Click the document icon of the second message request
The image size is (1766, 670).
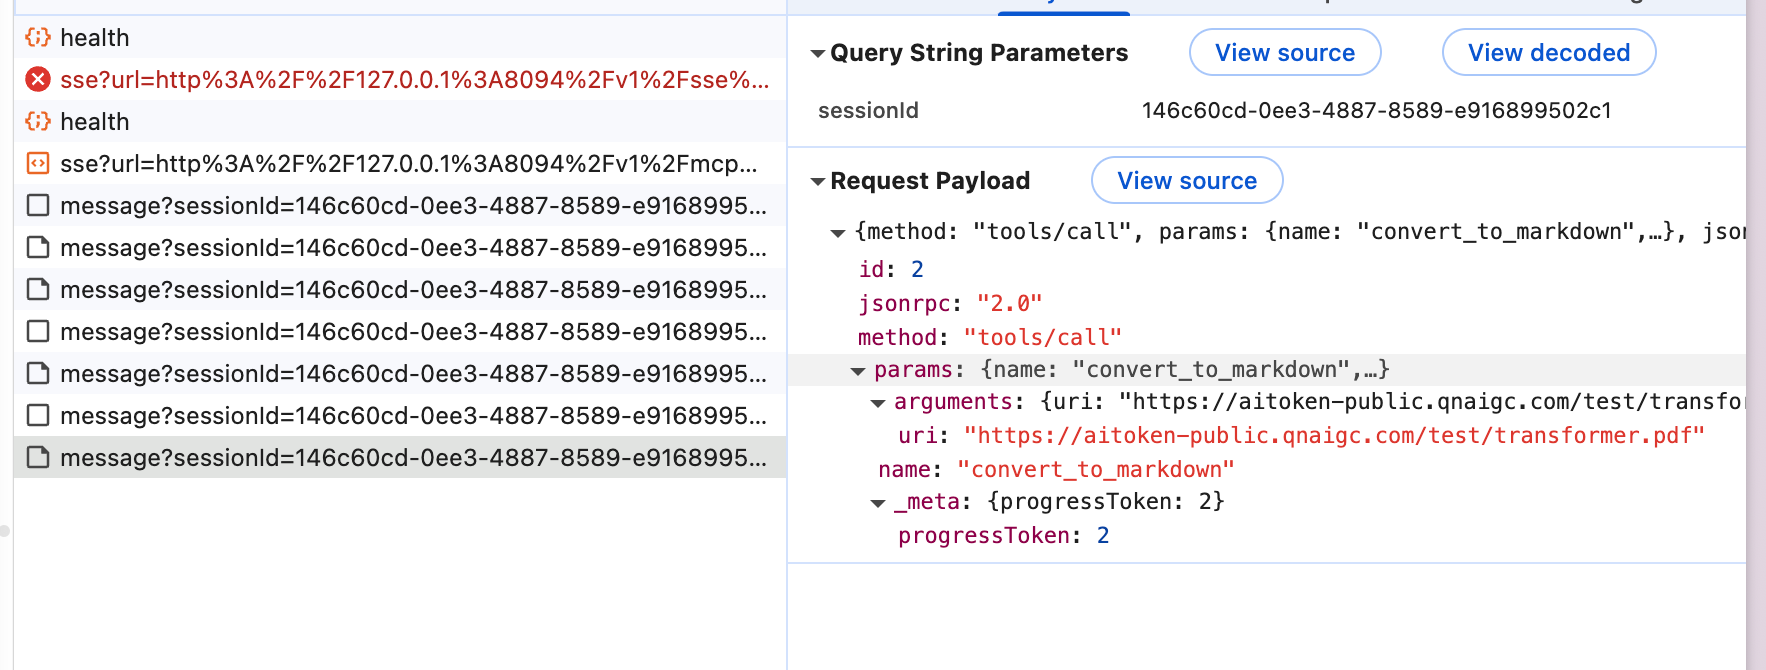click(38, 248)
